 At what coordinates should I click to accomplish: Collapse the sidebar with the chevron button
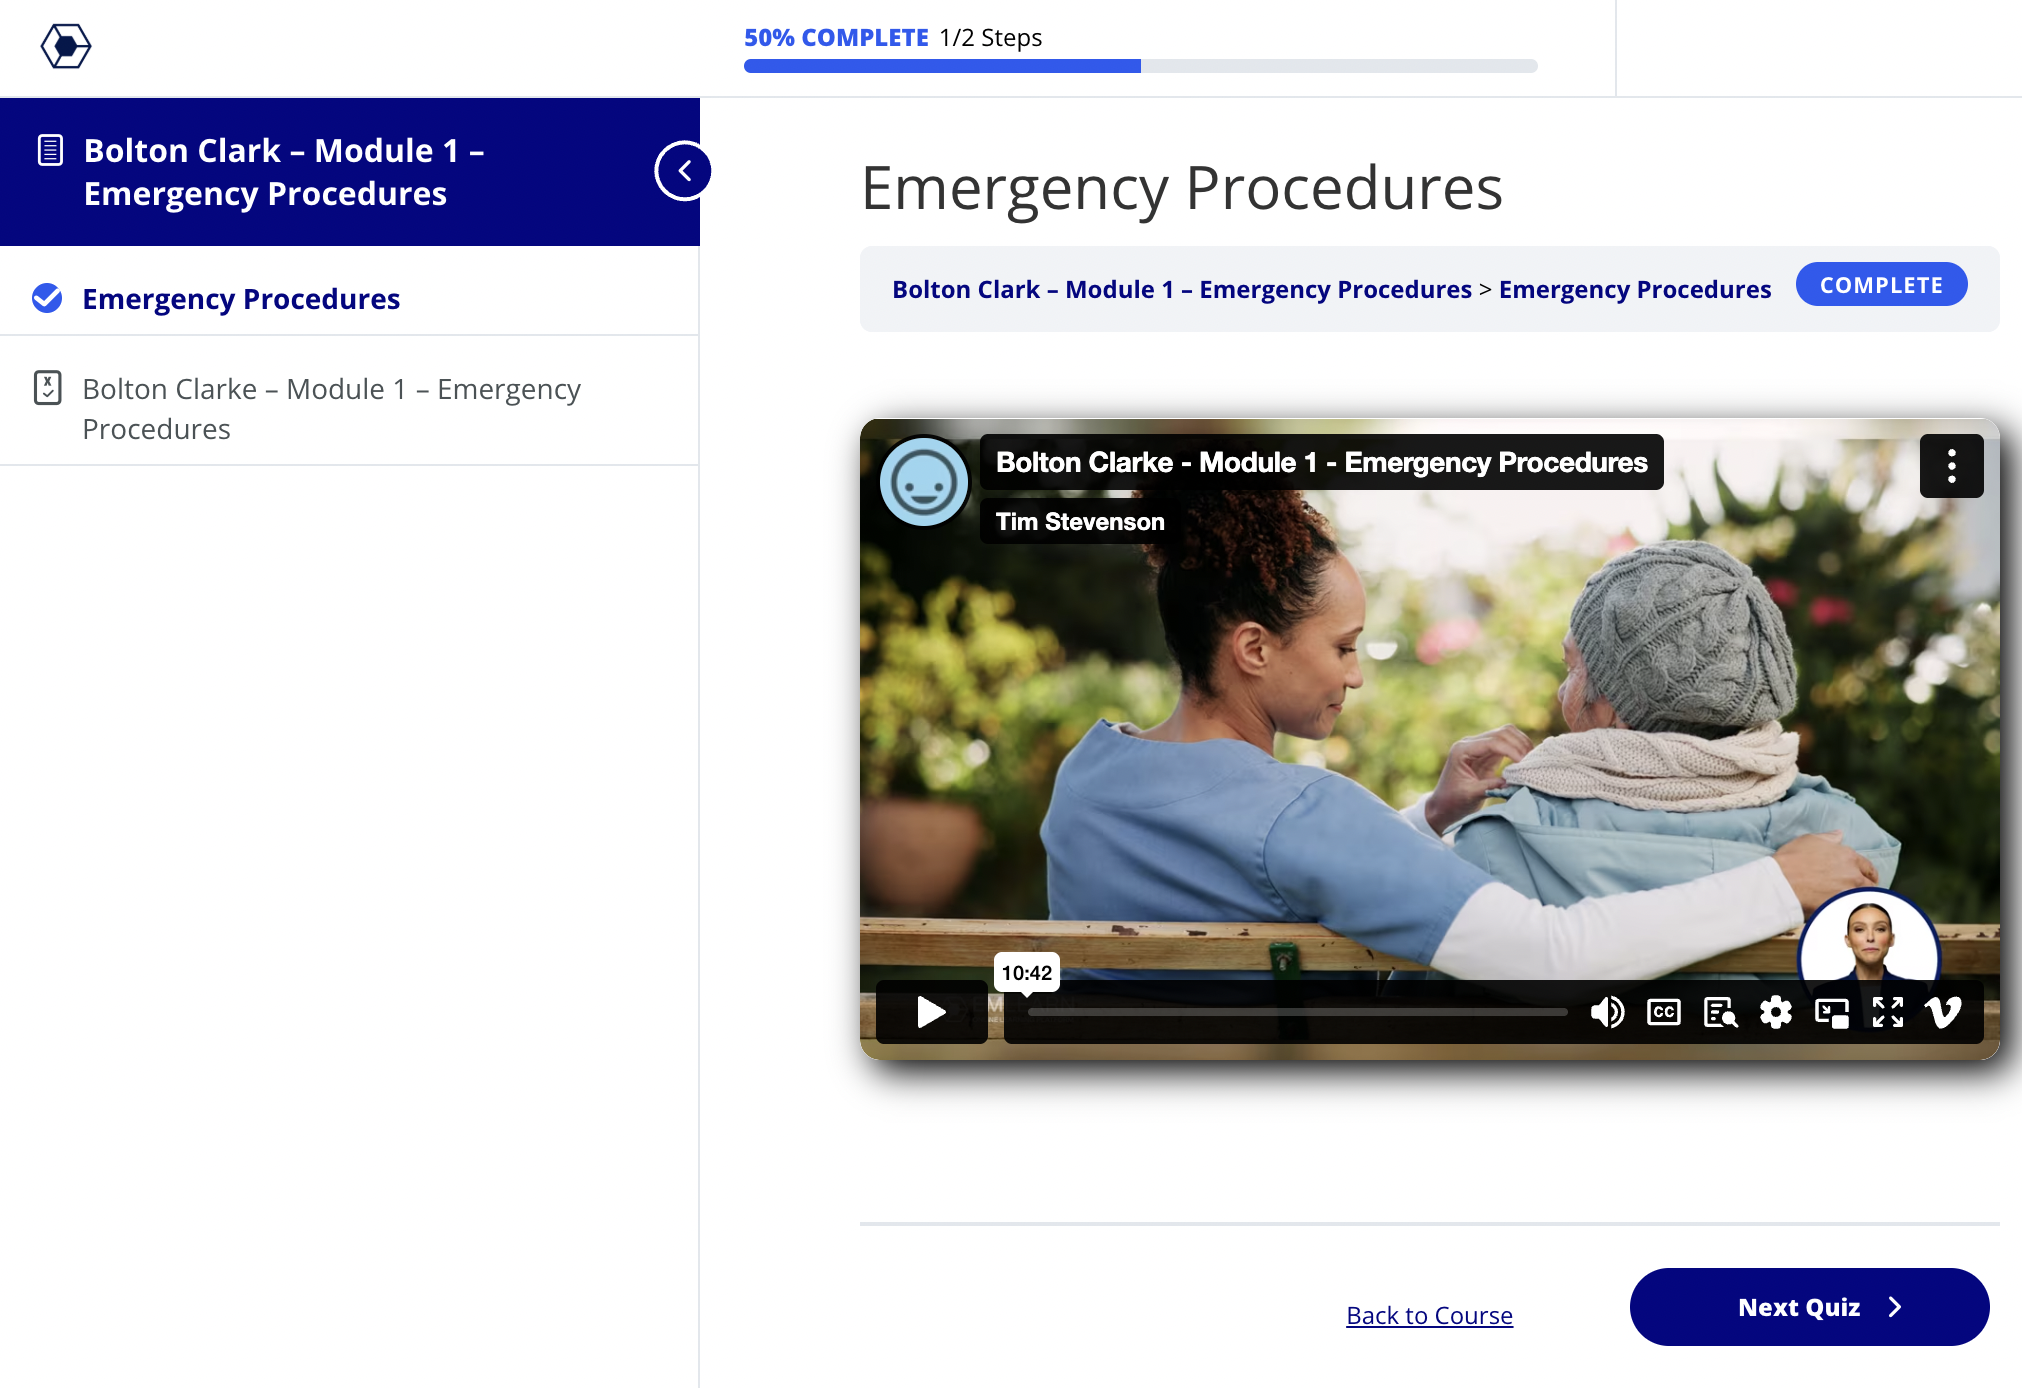pos(684,171)
